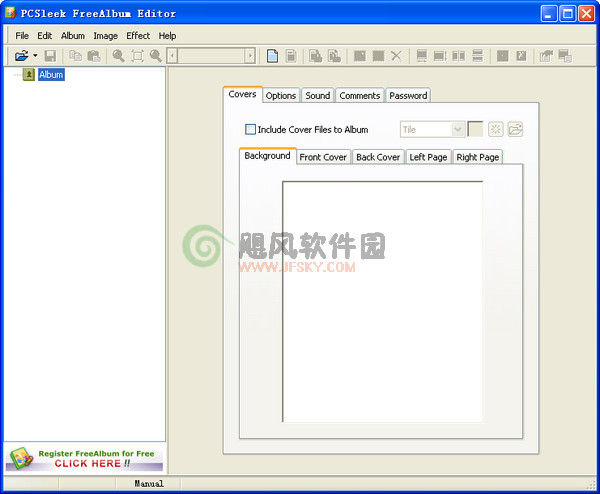Screen dimensions: 600x494
Task: Open the Album menu
Action: tap(73, 35)
